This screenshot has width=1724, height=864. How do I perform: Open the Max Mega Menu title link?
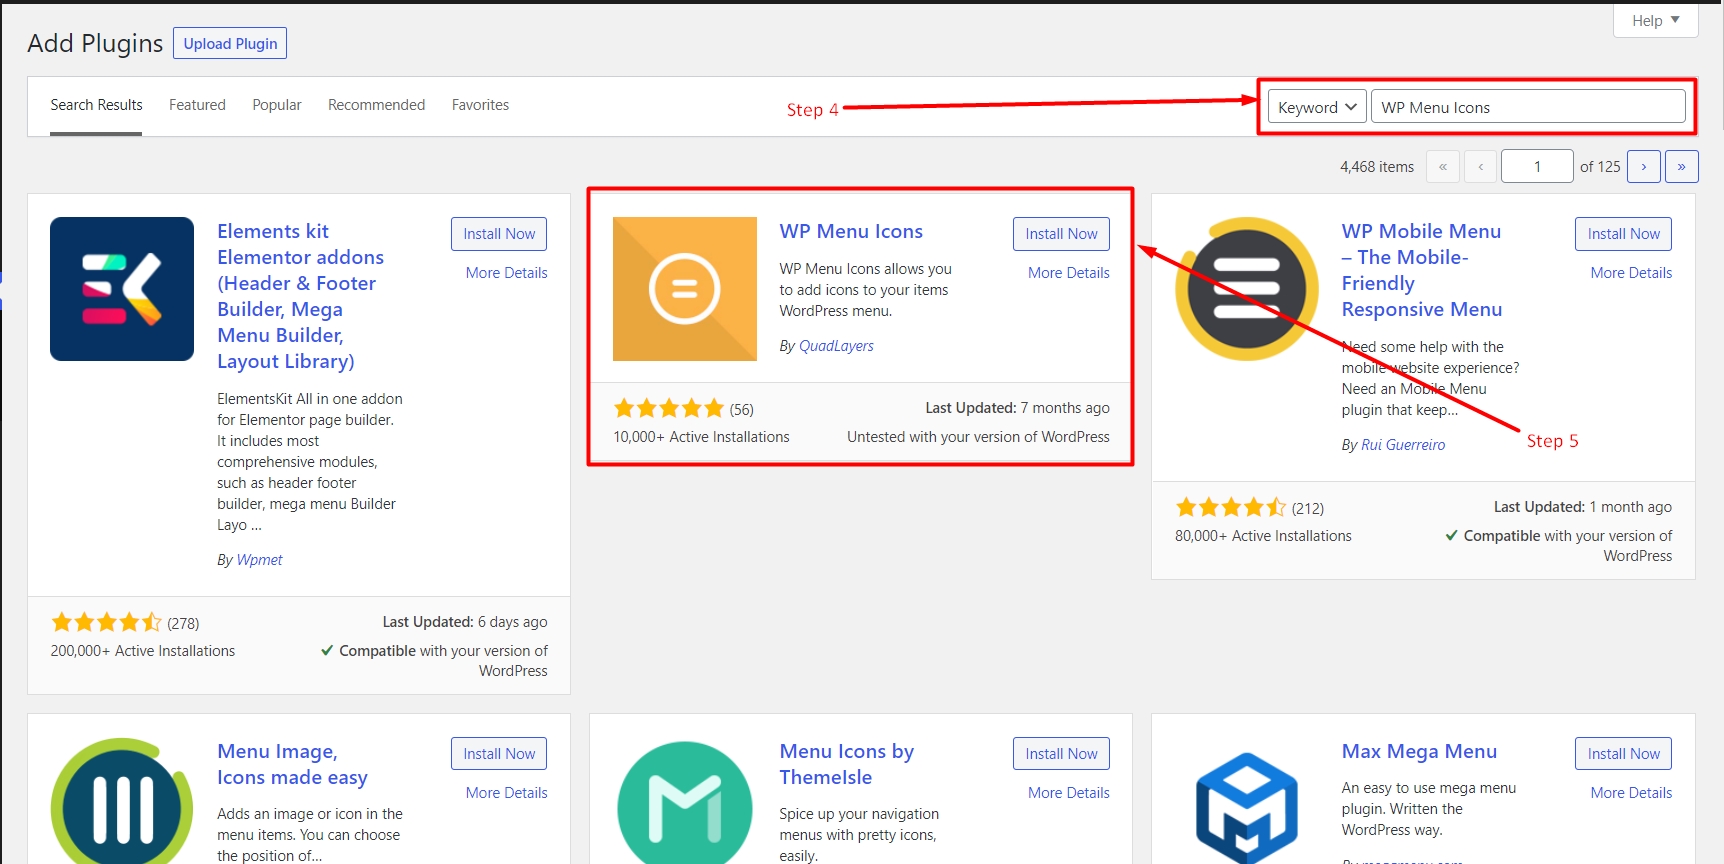click(1419, 751)
